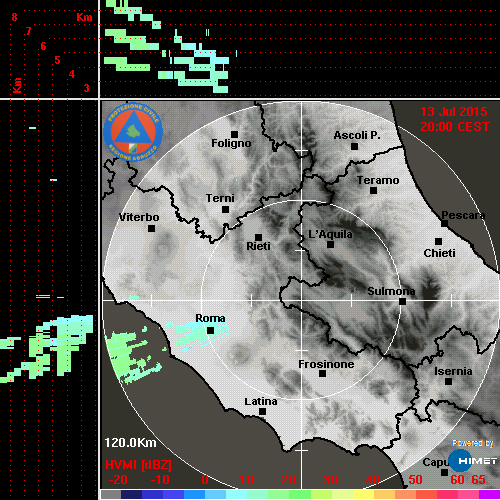This screenshot has height=500, width=500.
Task: Select the Isernia city marker
Action: point(448,381)
